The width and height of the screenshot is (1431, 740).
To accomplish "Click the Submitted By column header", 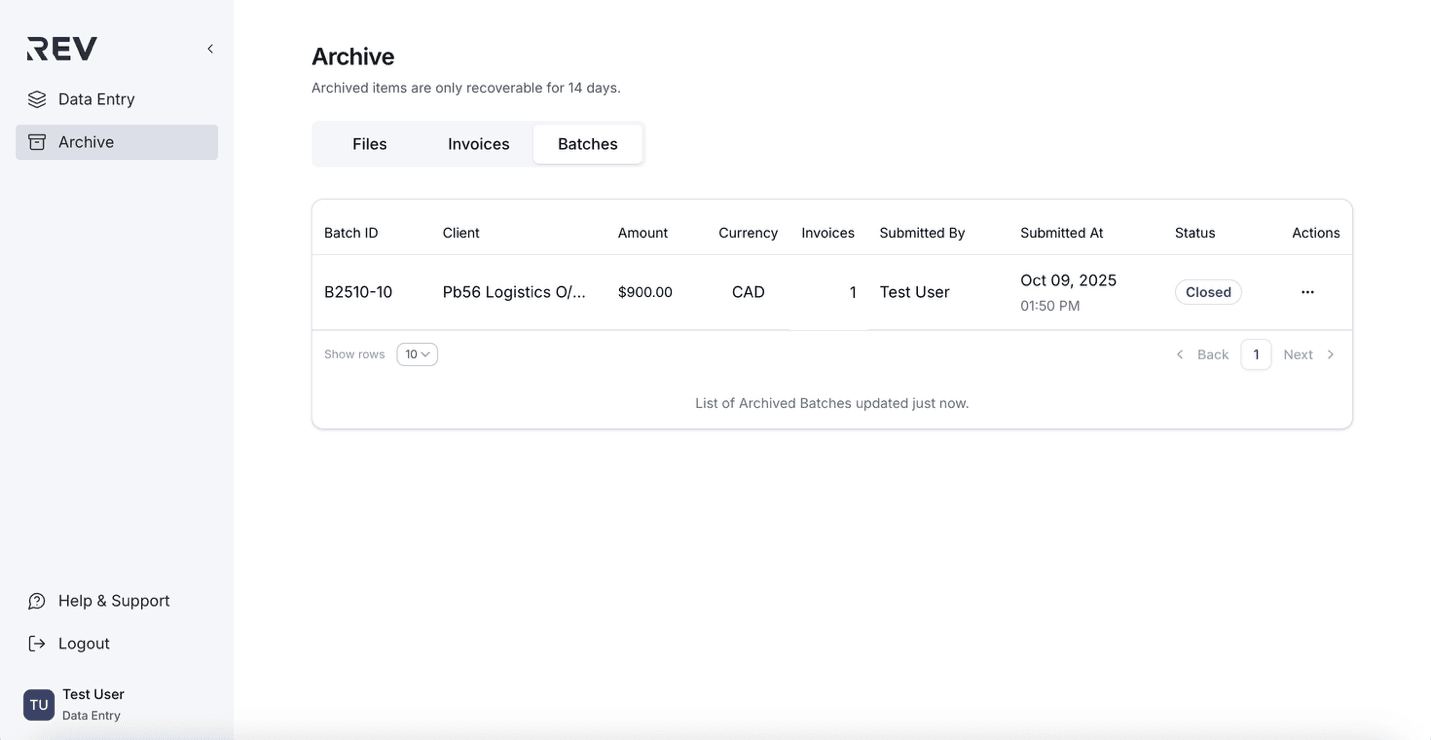I will point(921,232).
